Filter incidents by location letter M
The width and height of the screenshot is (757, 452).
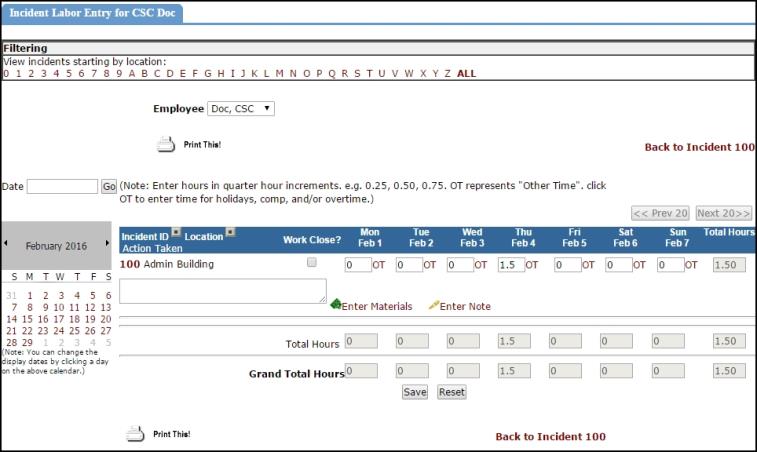click(280, 74)
